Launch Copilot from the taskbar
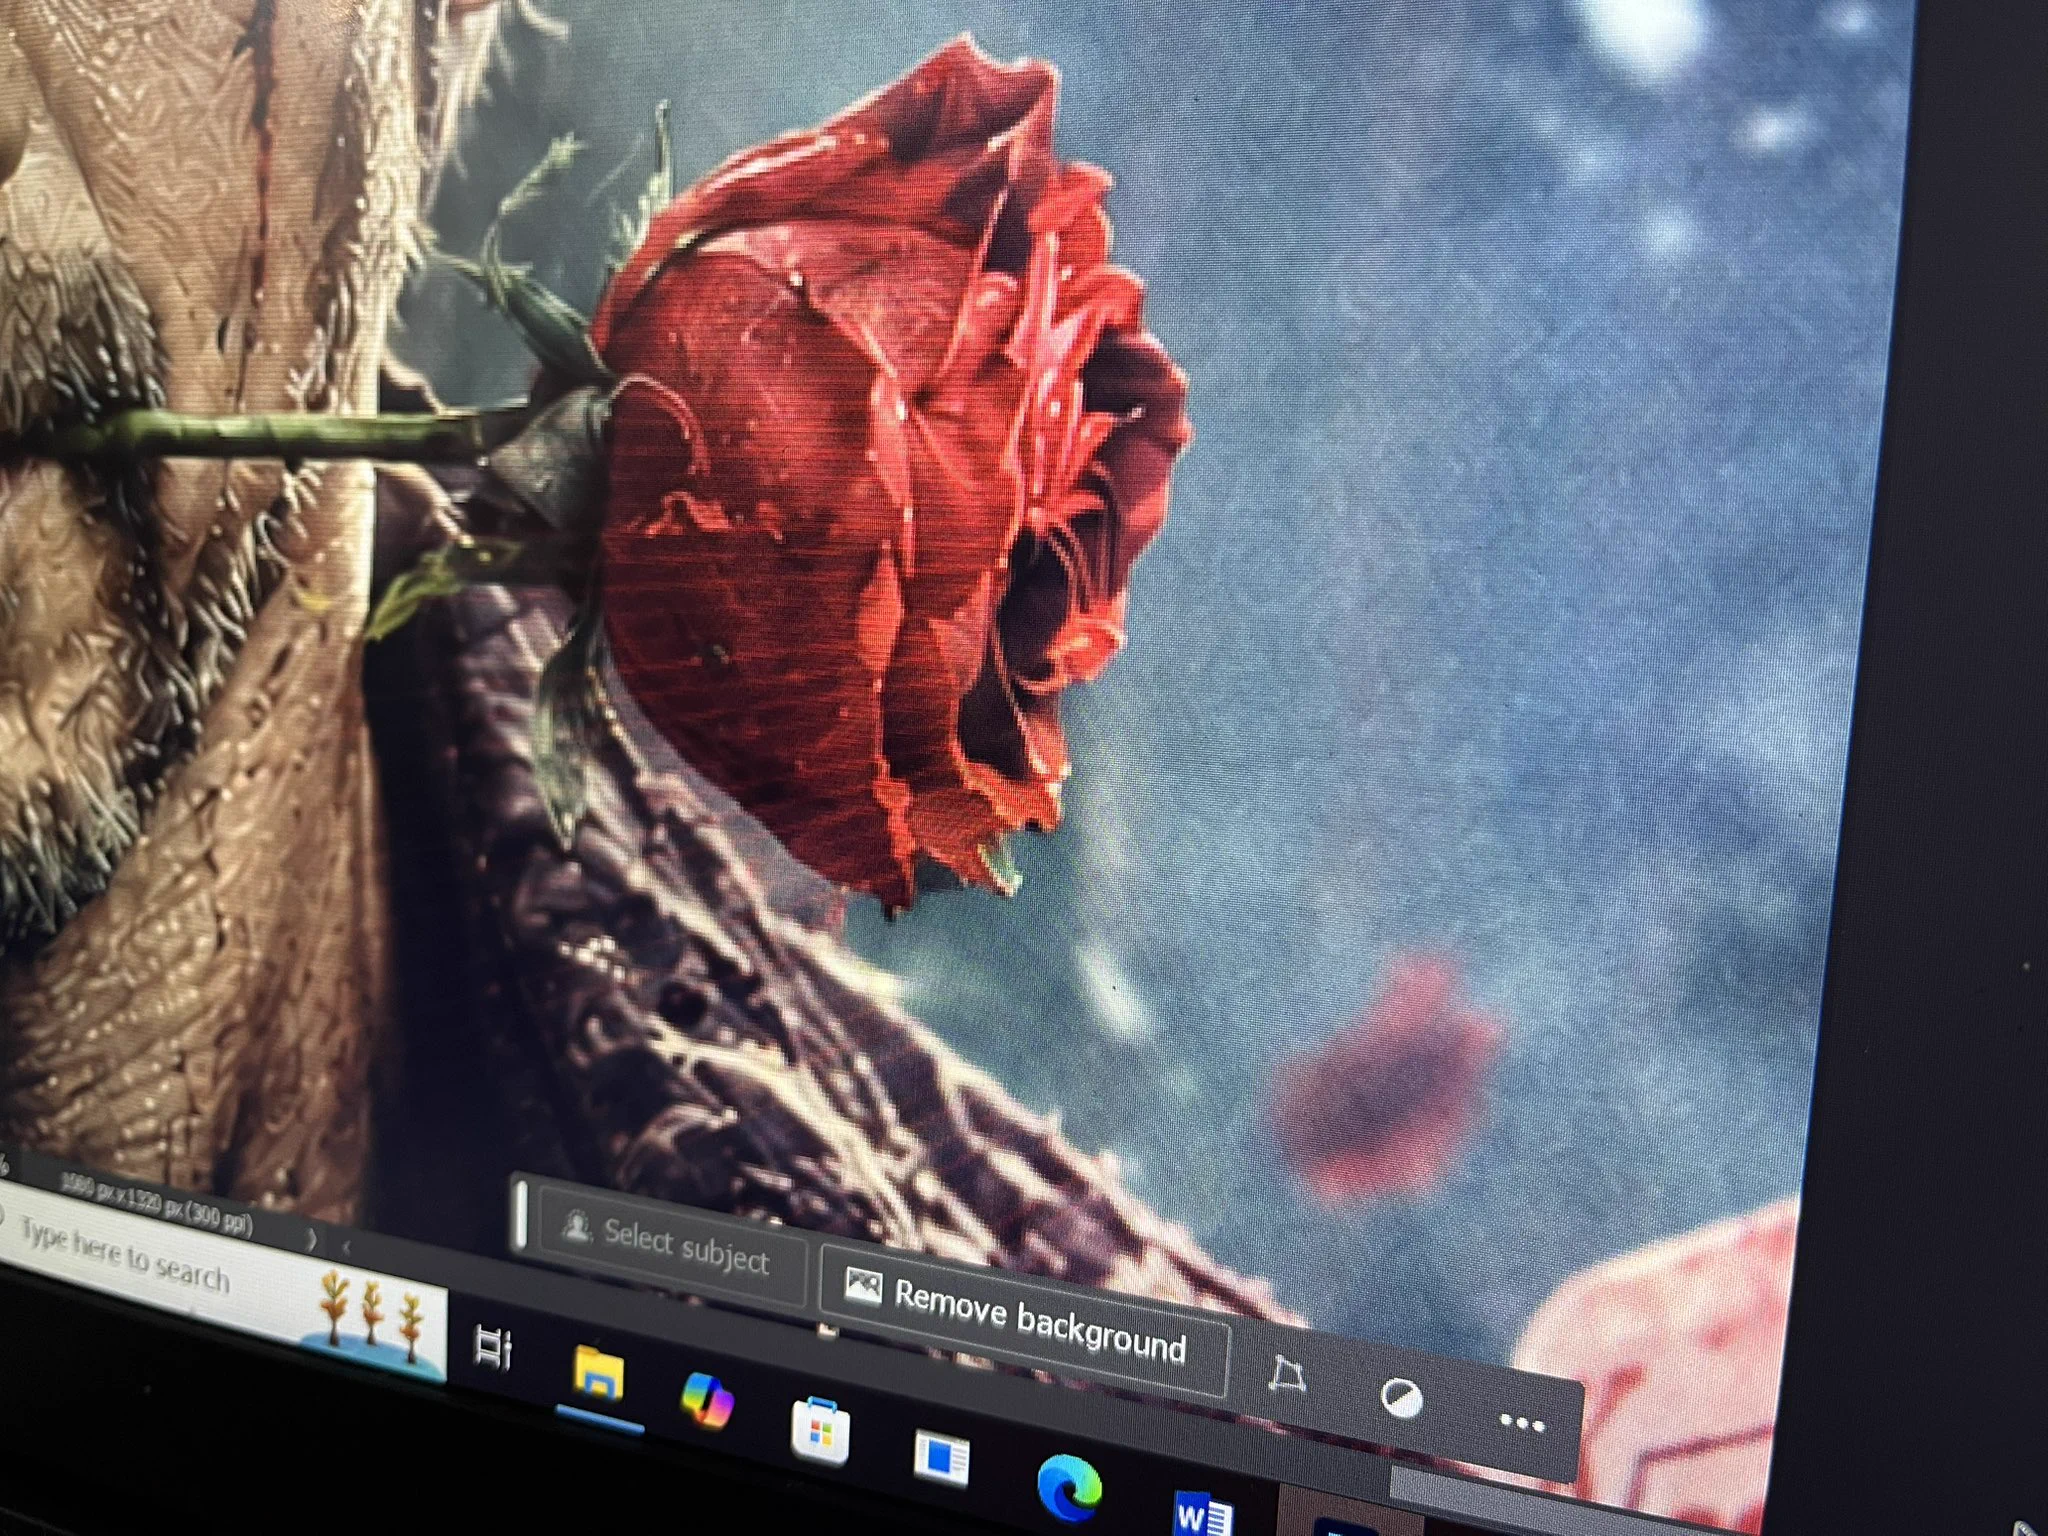2048x1536 pixels. click(706, 1399)
